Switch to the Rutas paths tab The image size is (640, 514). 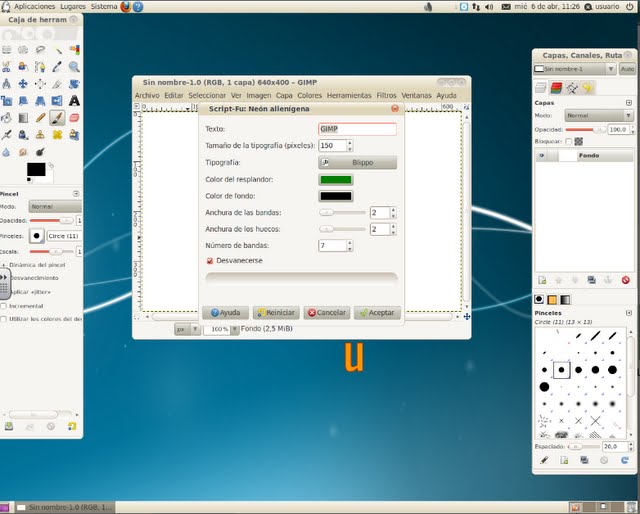[x=572, y=88]
